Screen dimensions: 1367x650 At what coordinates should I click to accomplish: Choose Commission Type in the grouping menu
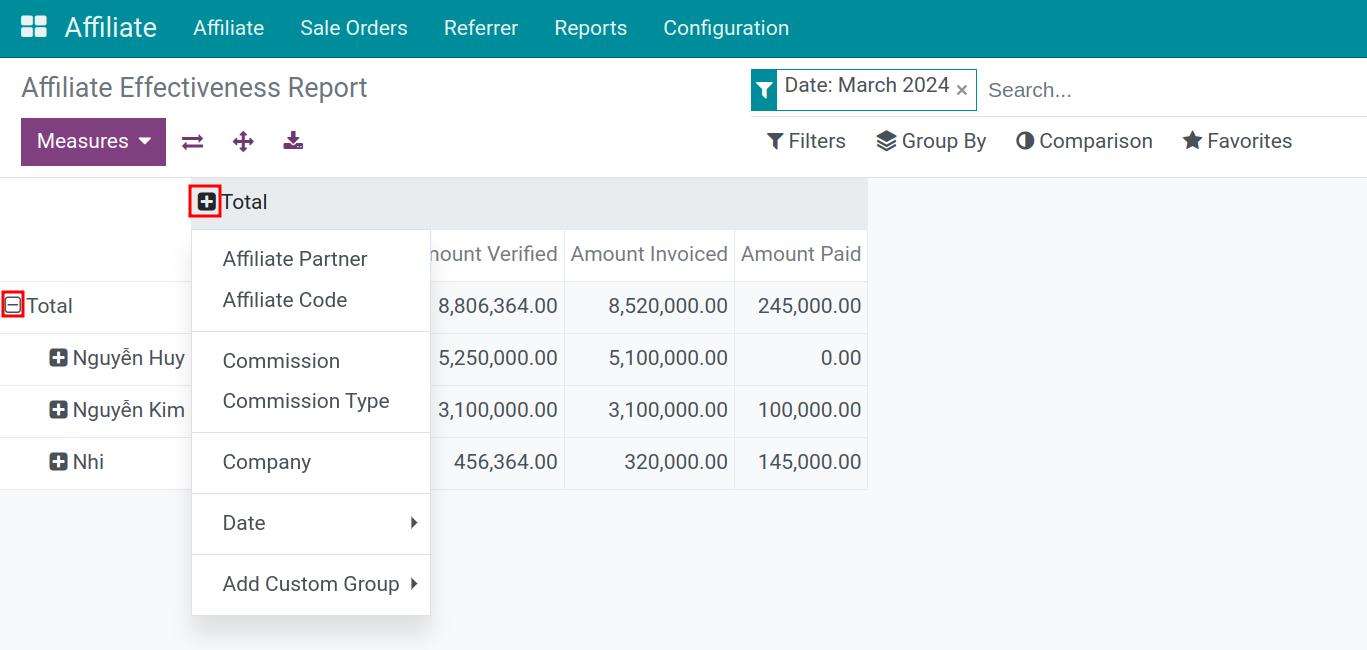[311, 401]
